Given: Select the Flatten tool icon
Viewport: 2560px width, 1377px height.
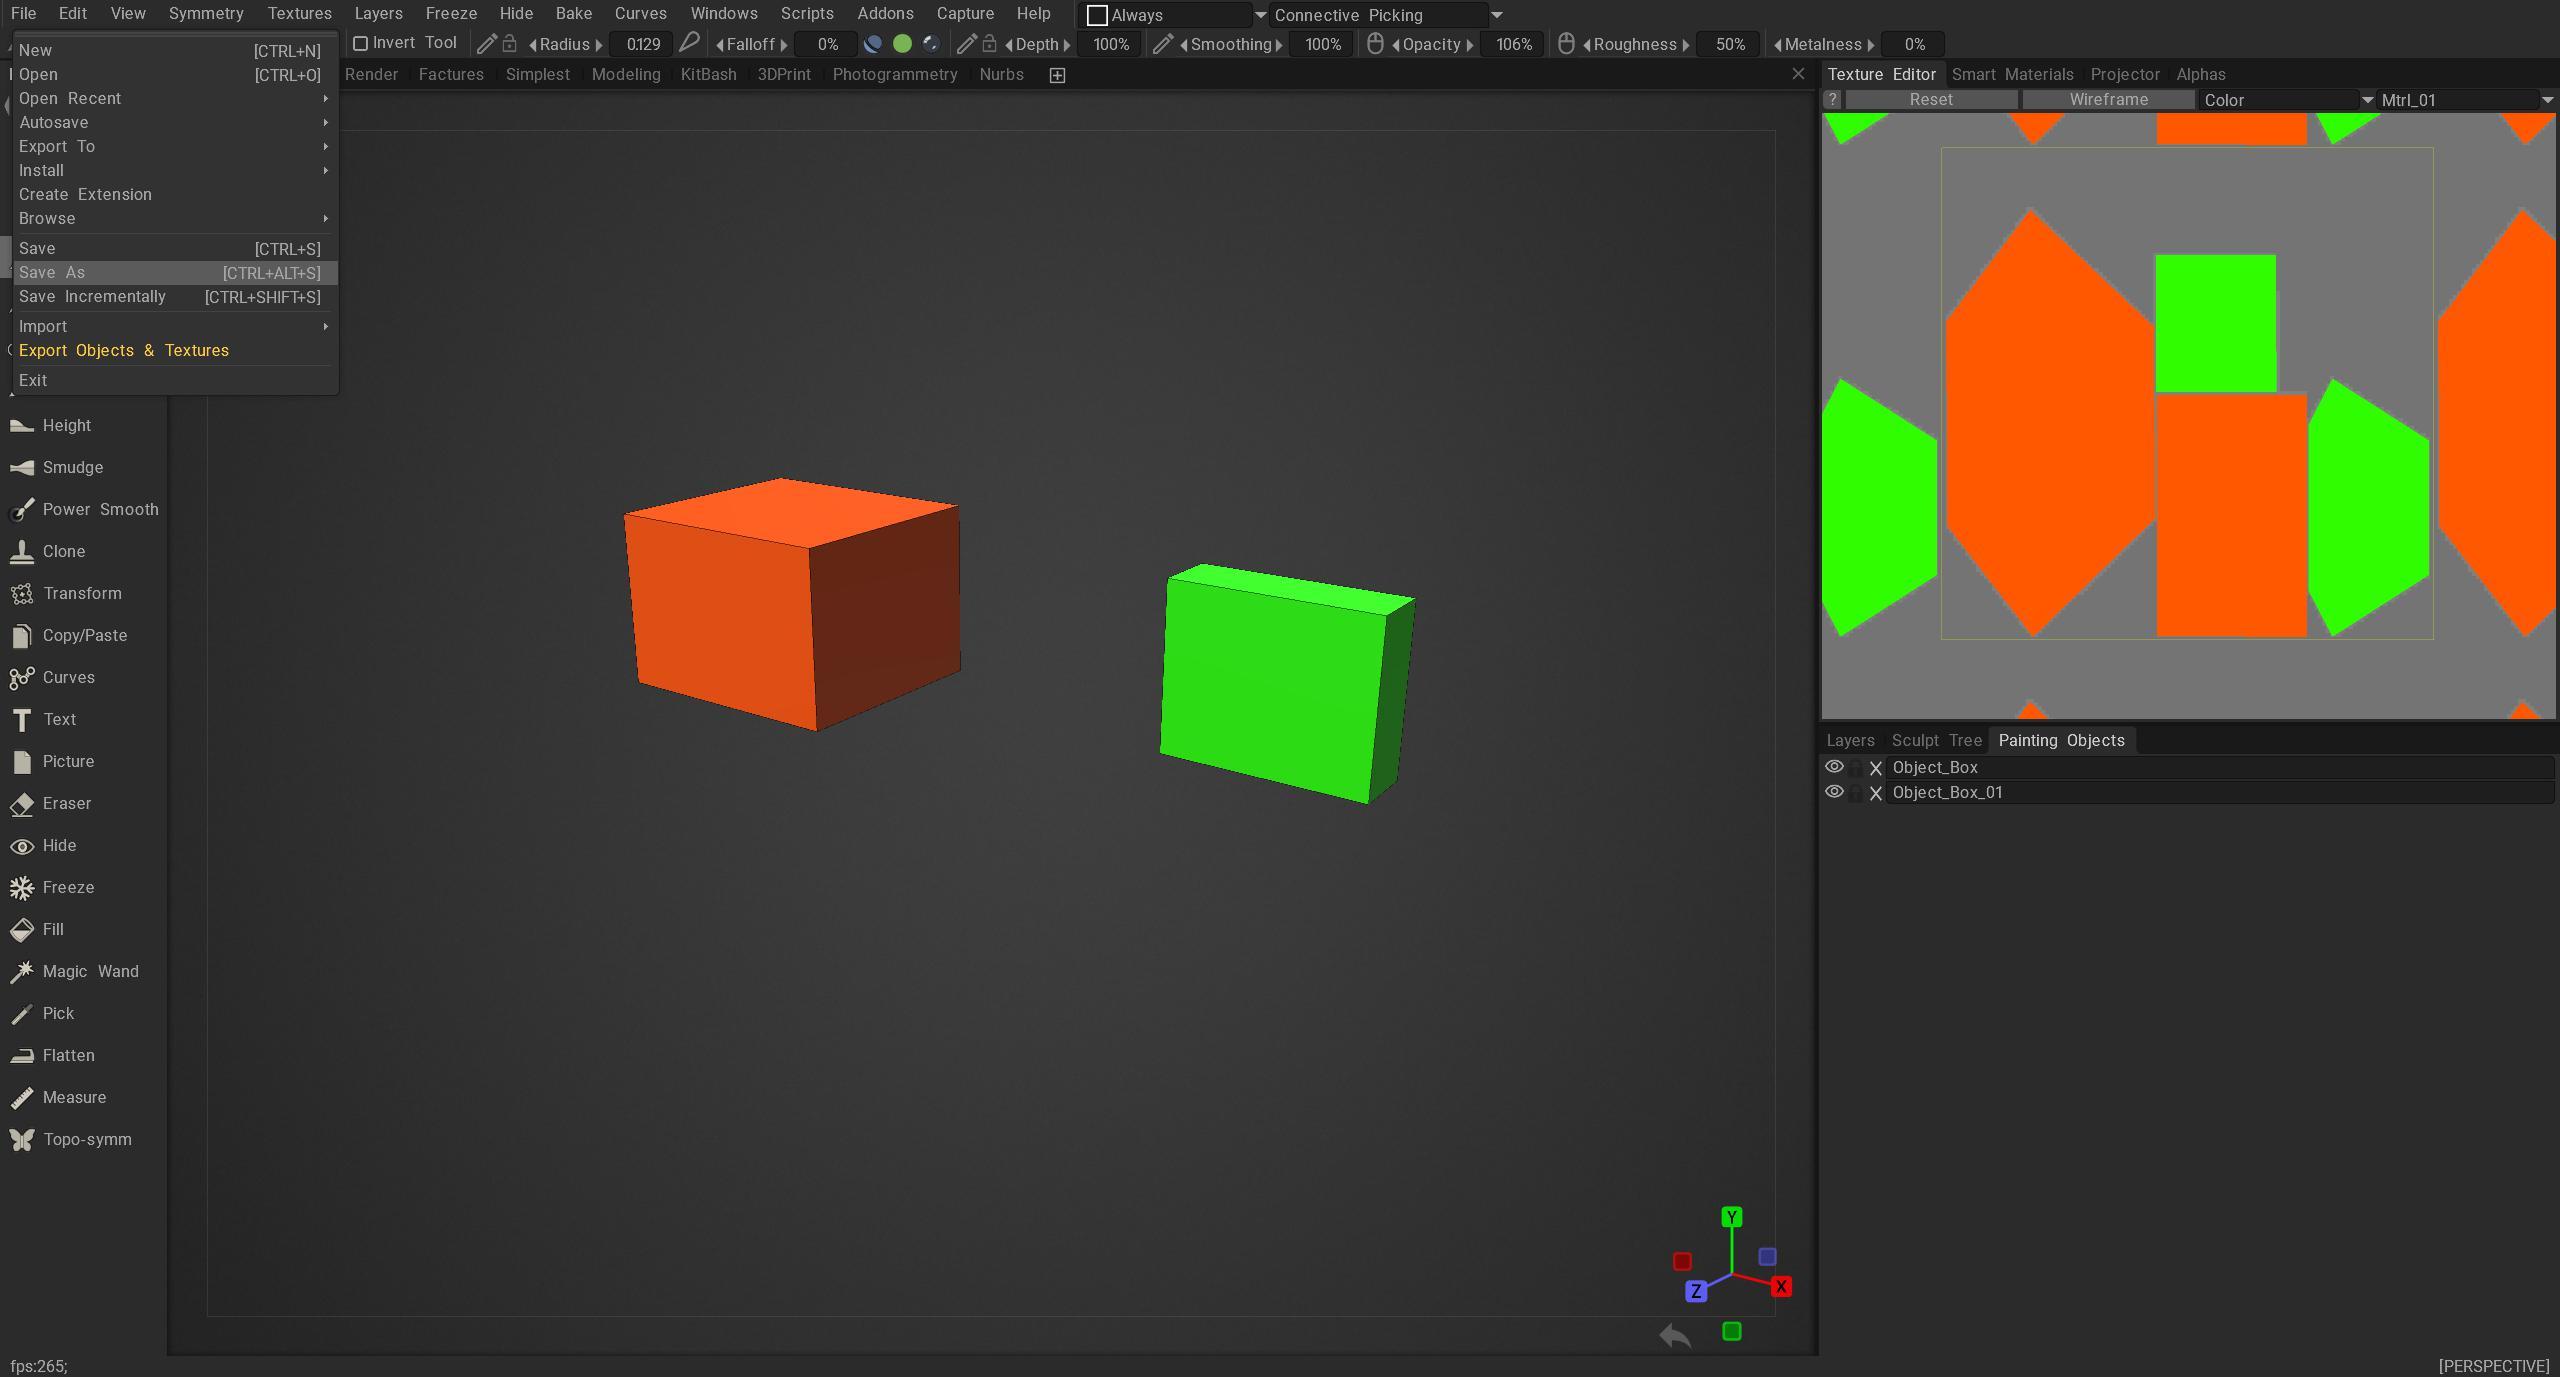Looking at the screenshot, I should 21,1056.
